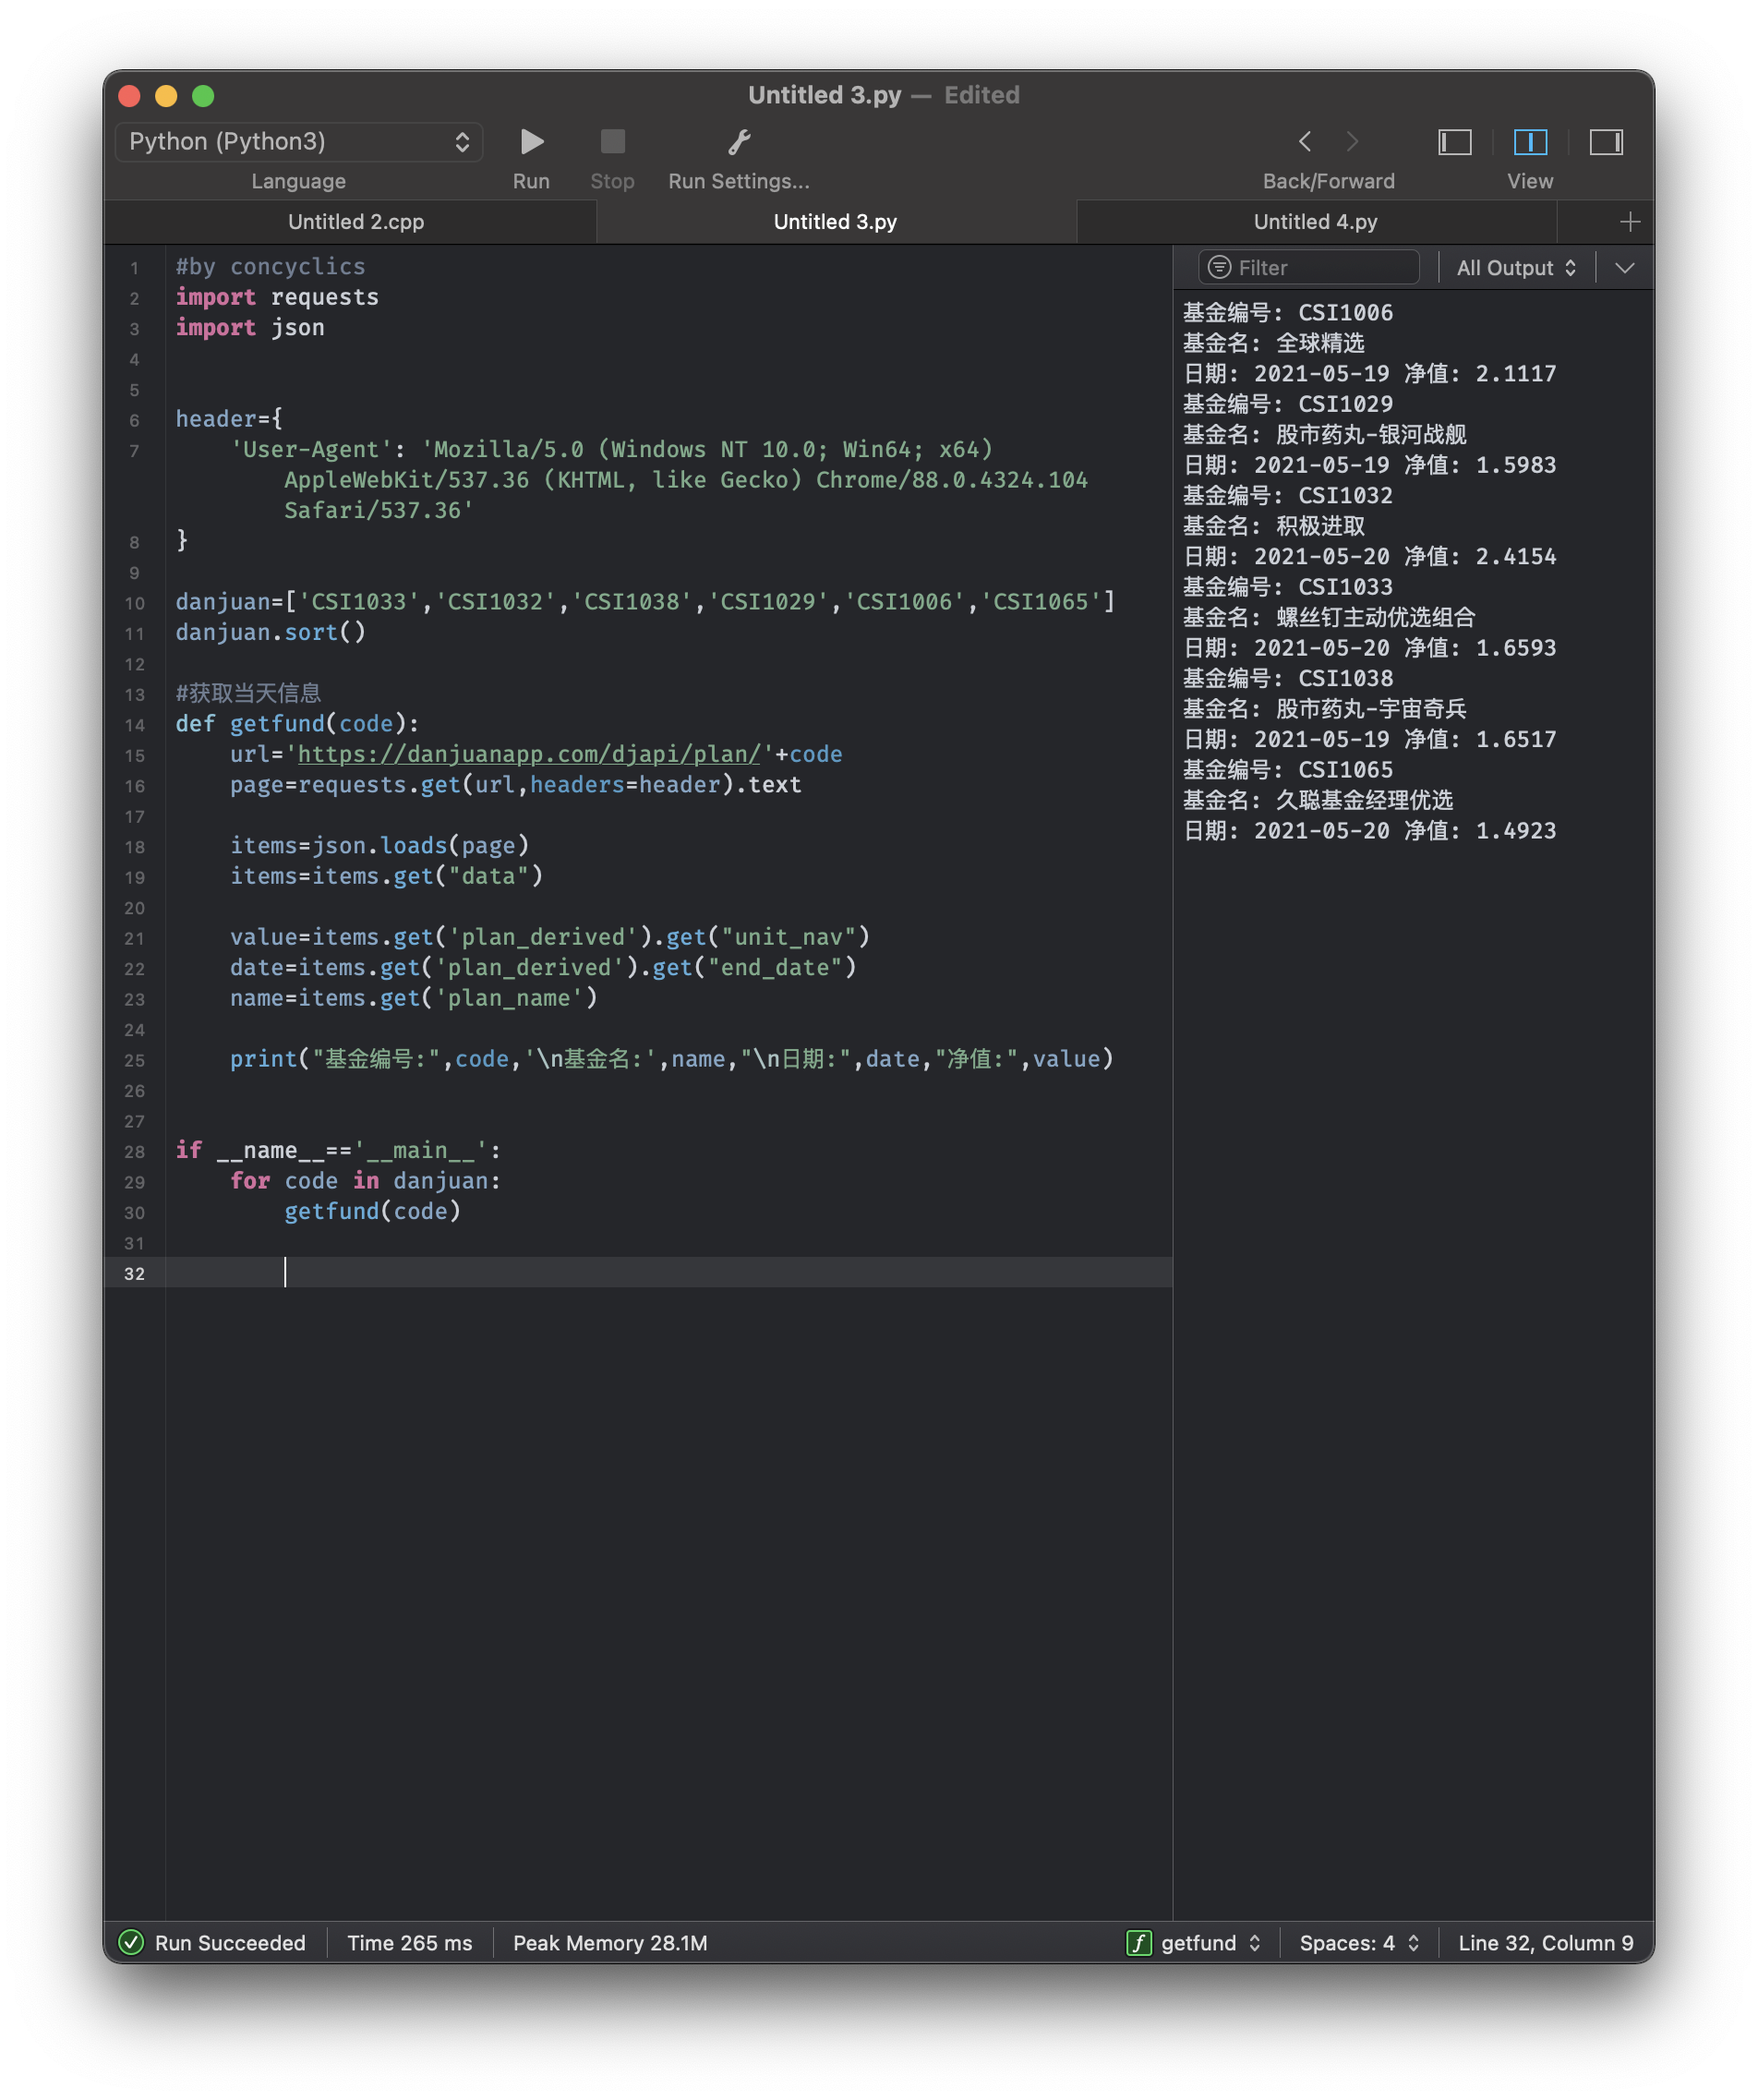Go back with the left chevron
This screenshot has width=1758, height=2100.
(1304, 142)
